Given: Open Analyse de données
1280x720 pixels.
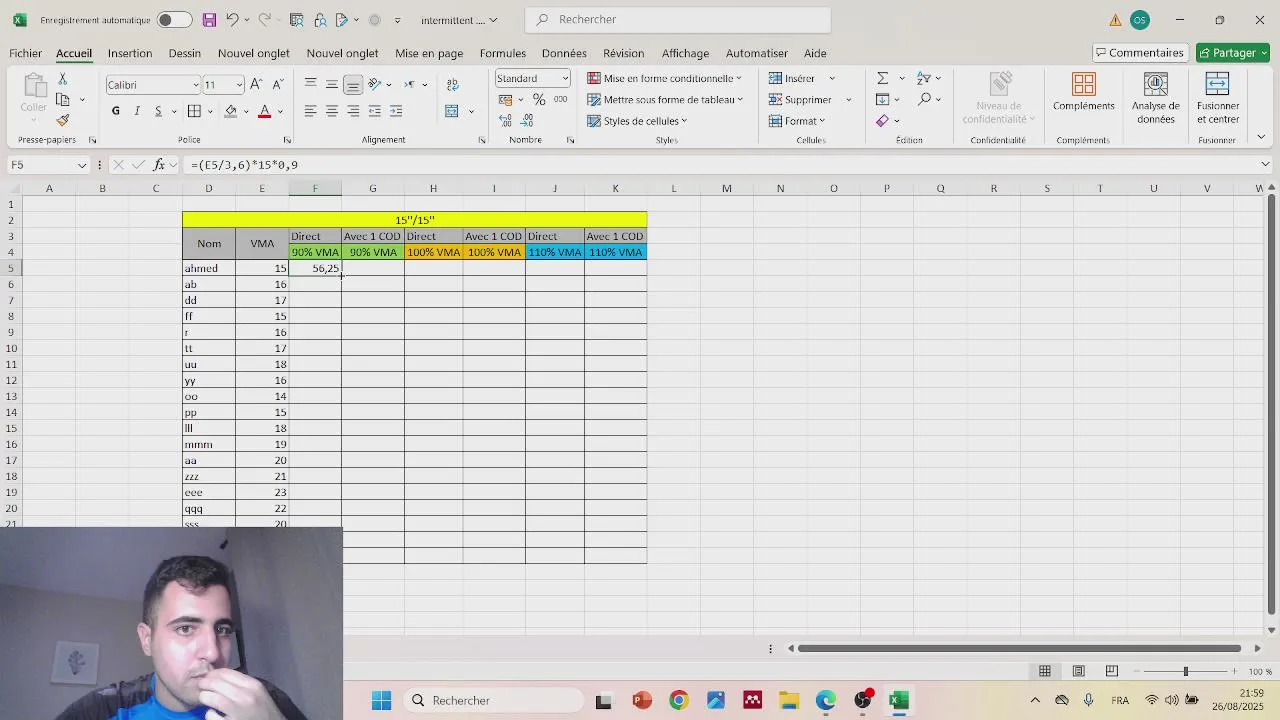Looking at the screenshot, I should [1155, 99].
